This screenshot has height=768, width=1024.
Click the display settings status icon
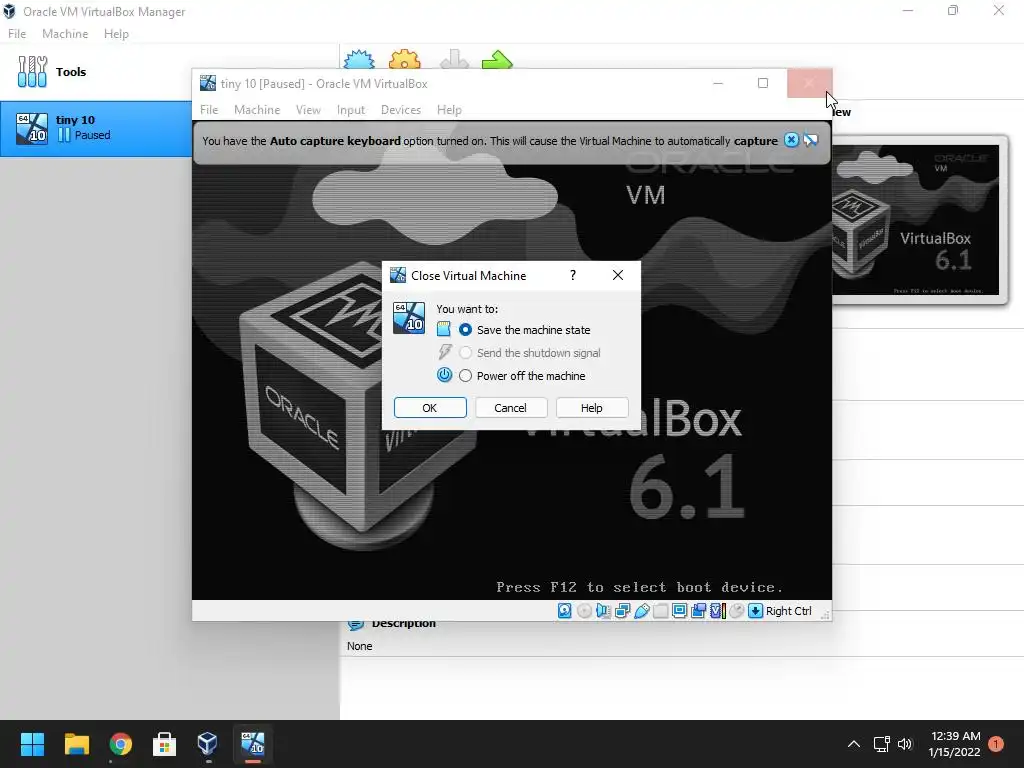(679, 611)
